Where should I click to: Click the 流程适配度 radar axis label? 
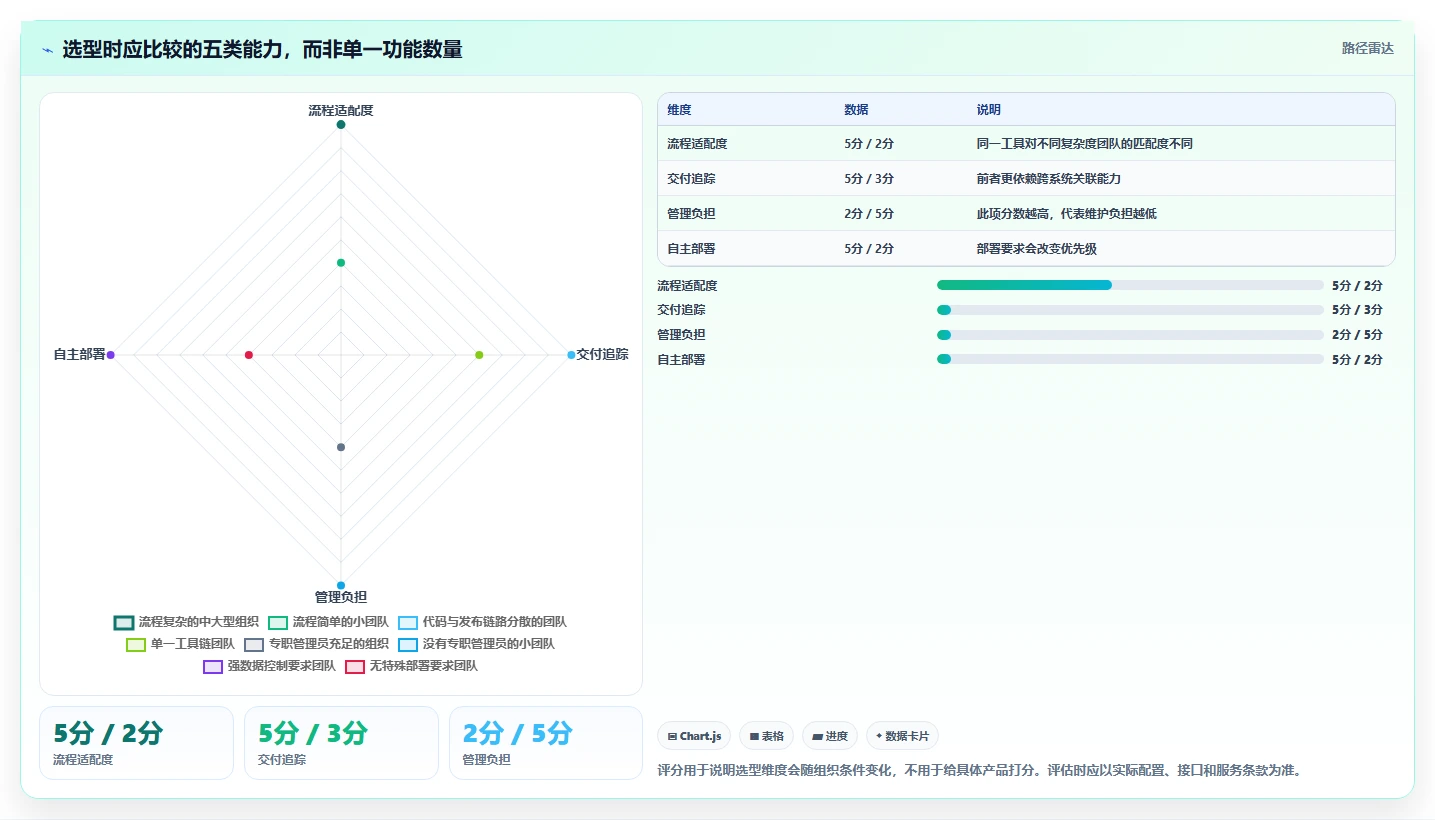[x=341, y=110]
